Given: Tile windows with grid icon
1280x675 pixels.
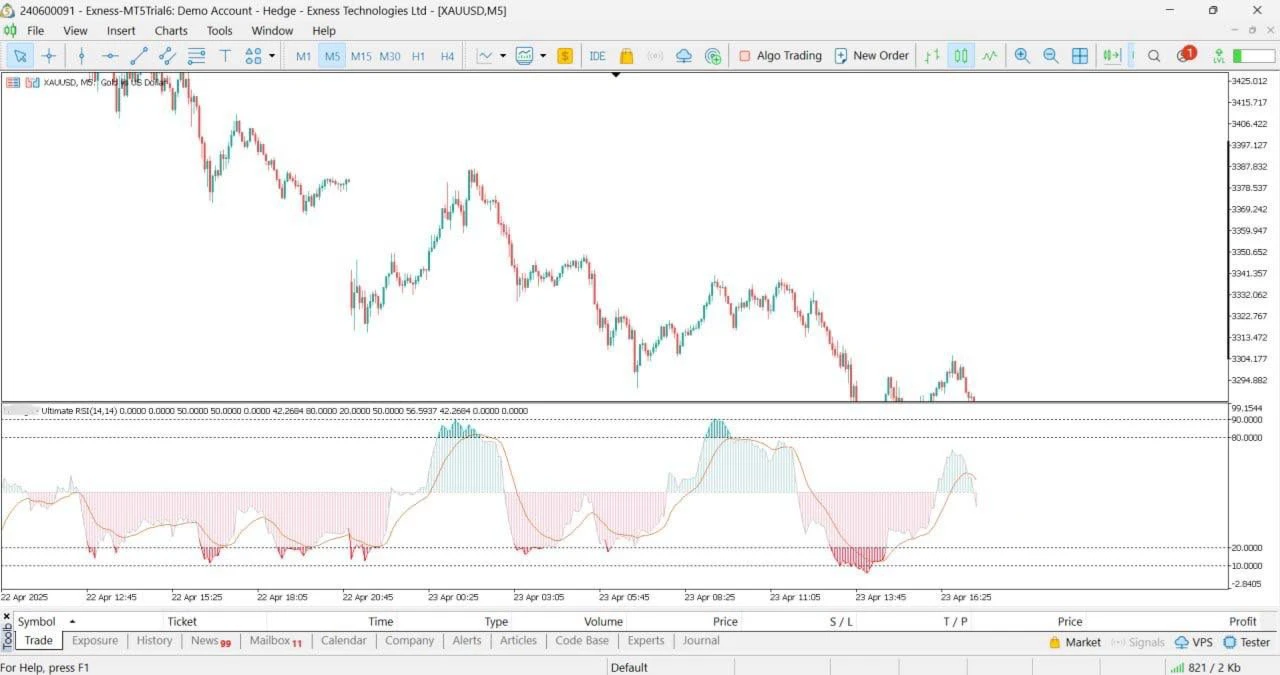Looking at the screenshot, I should point(1080,56).
